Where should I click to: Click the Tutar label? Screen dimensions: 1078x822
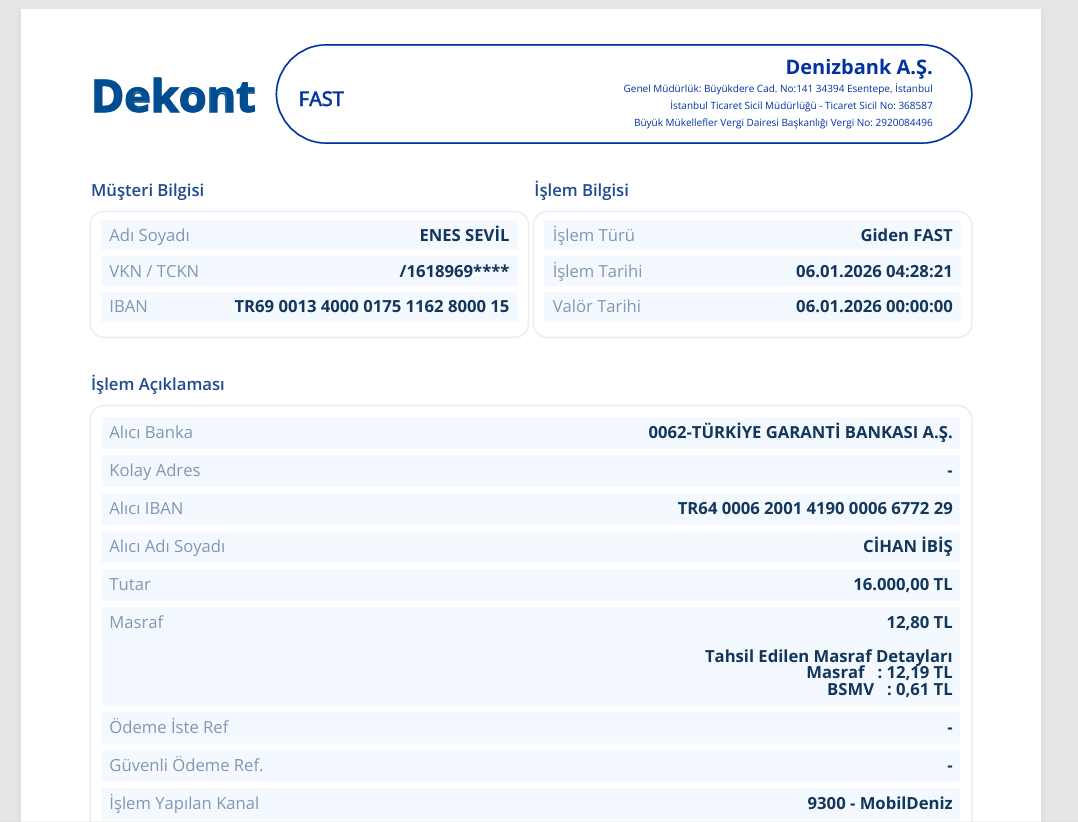point(129,584)
